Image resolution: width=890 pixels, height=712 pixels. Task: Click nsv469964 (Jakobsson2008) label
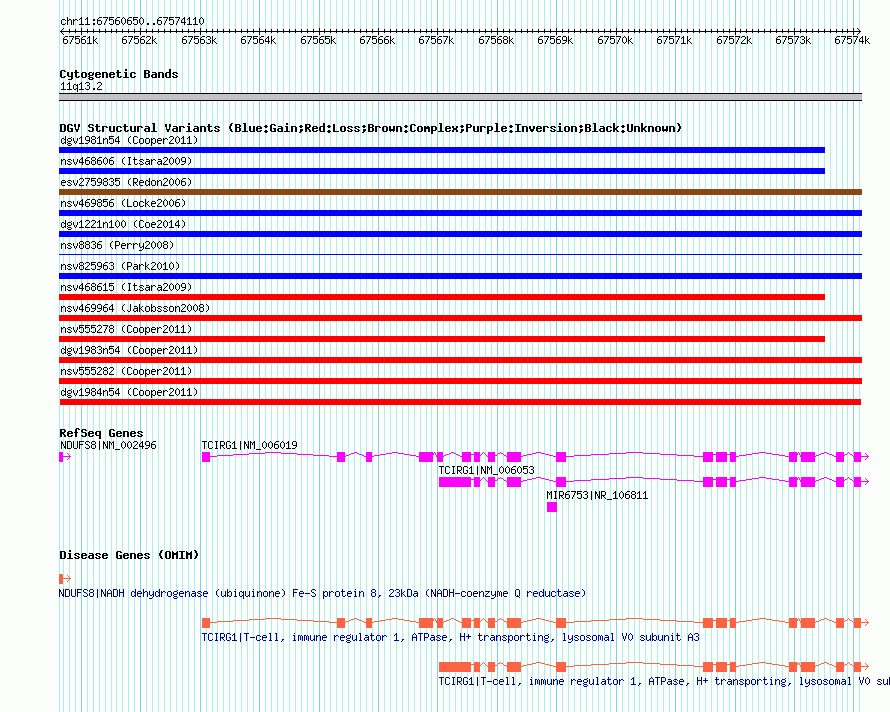coord(135,308)
